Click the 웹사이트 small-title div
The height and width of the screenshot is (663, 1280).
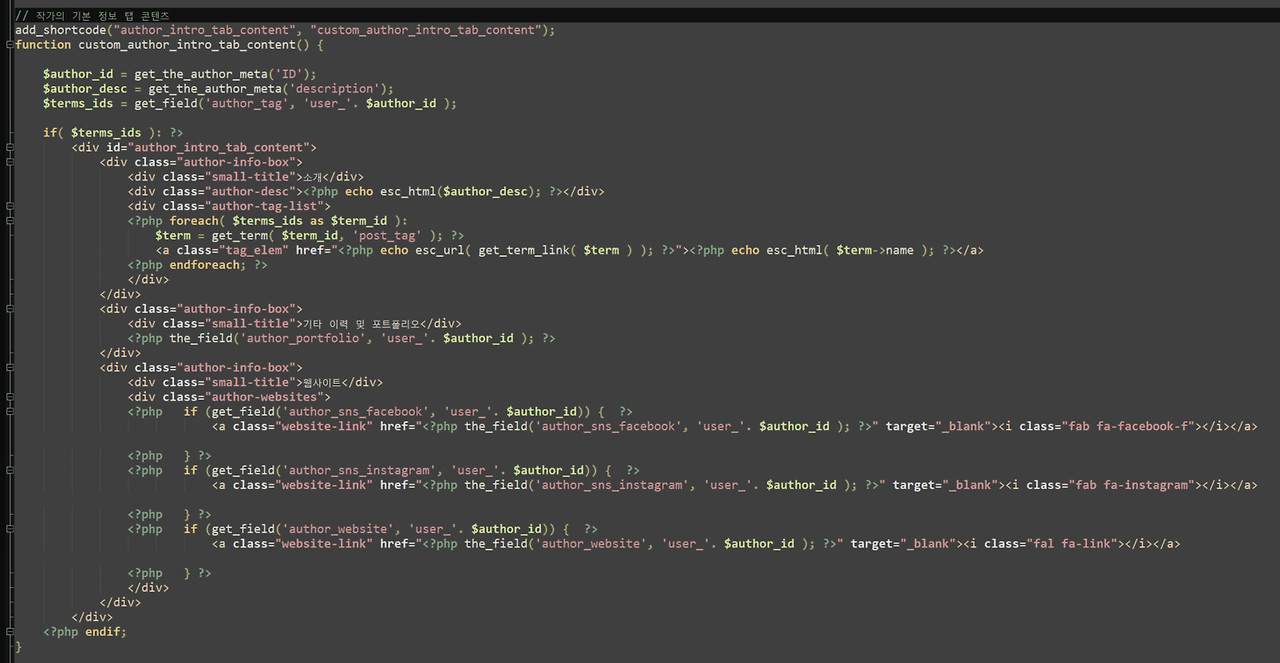click(255, 382)
